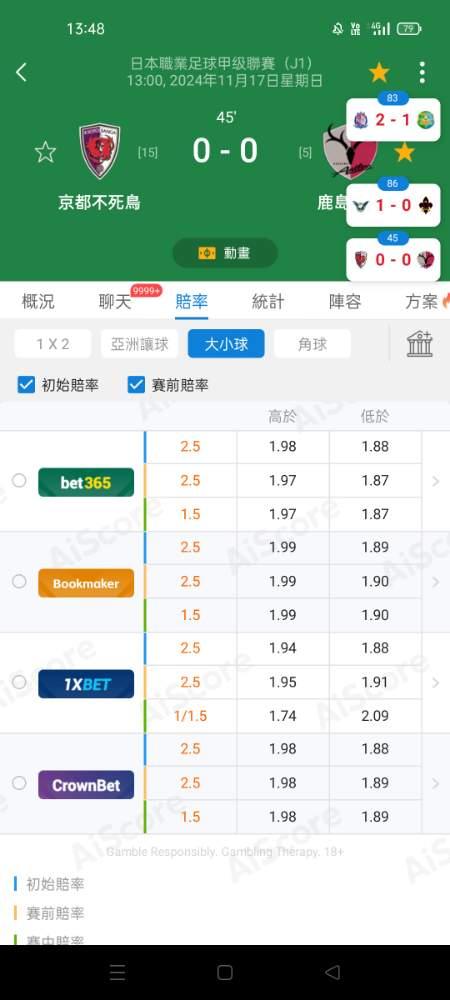Tap the 動畫 animation button
450x1000 pixels.
click(225, 253)
